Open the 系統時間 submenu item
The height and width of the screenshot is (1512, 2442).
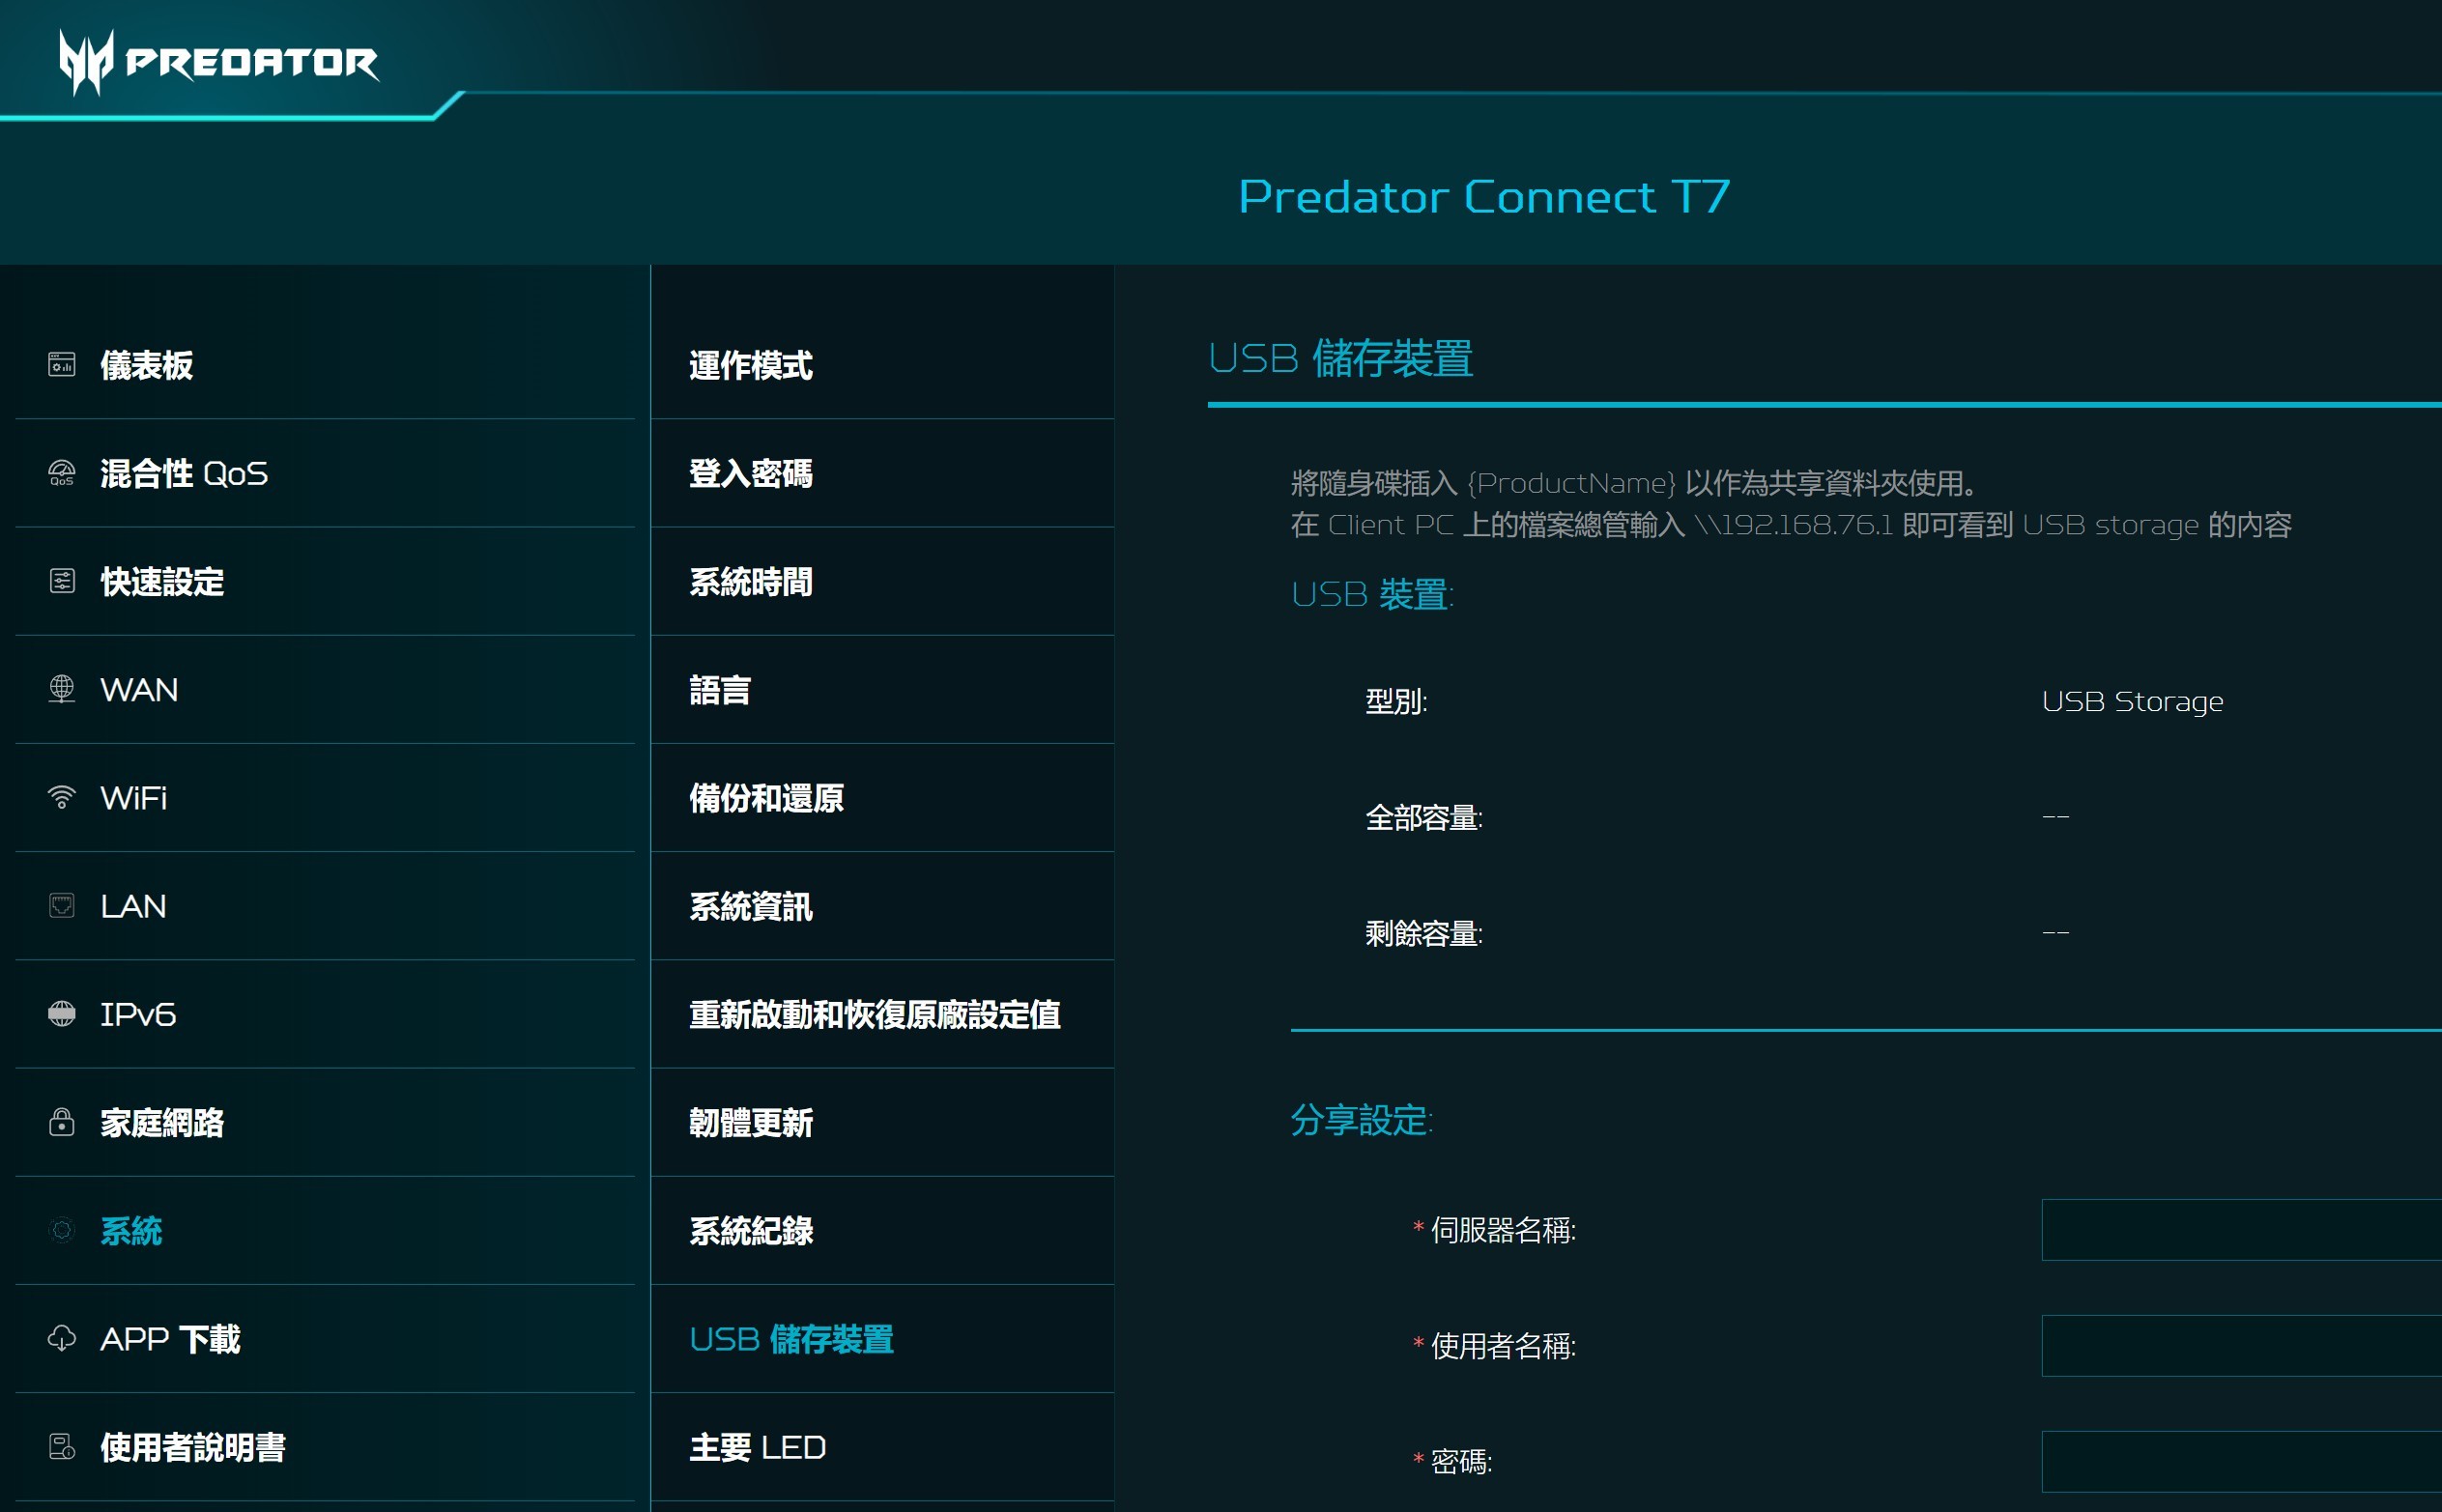883,581
